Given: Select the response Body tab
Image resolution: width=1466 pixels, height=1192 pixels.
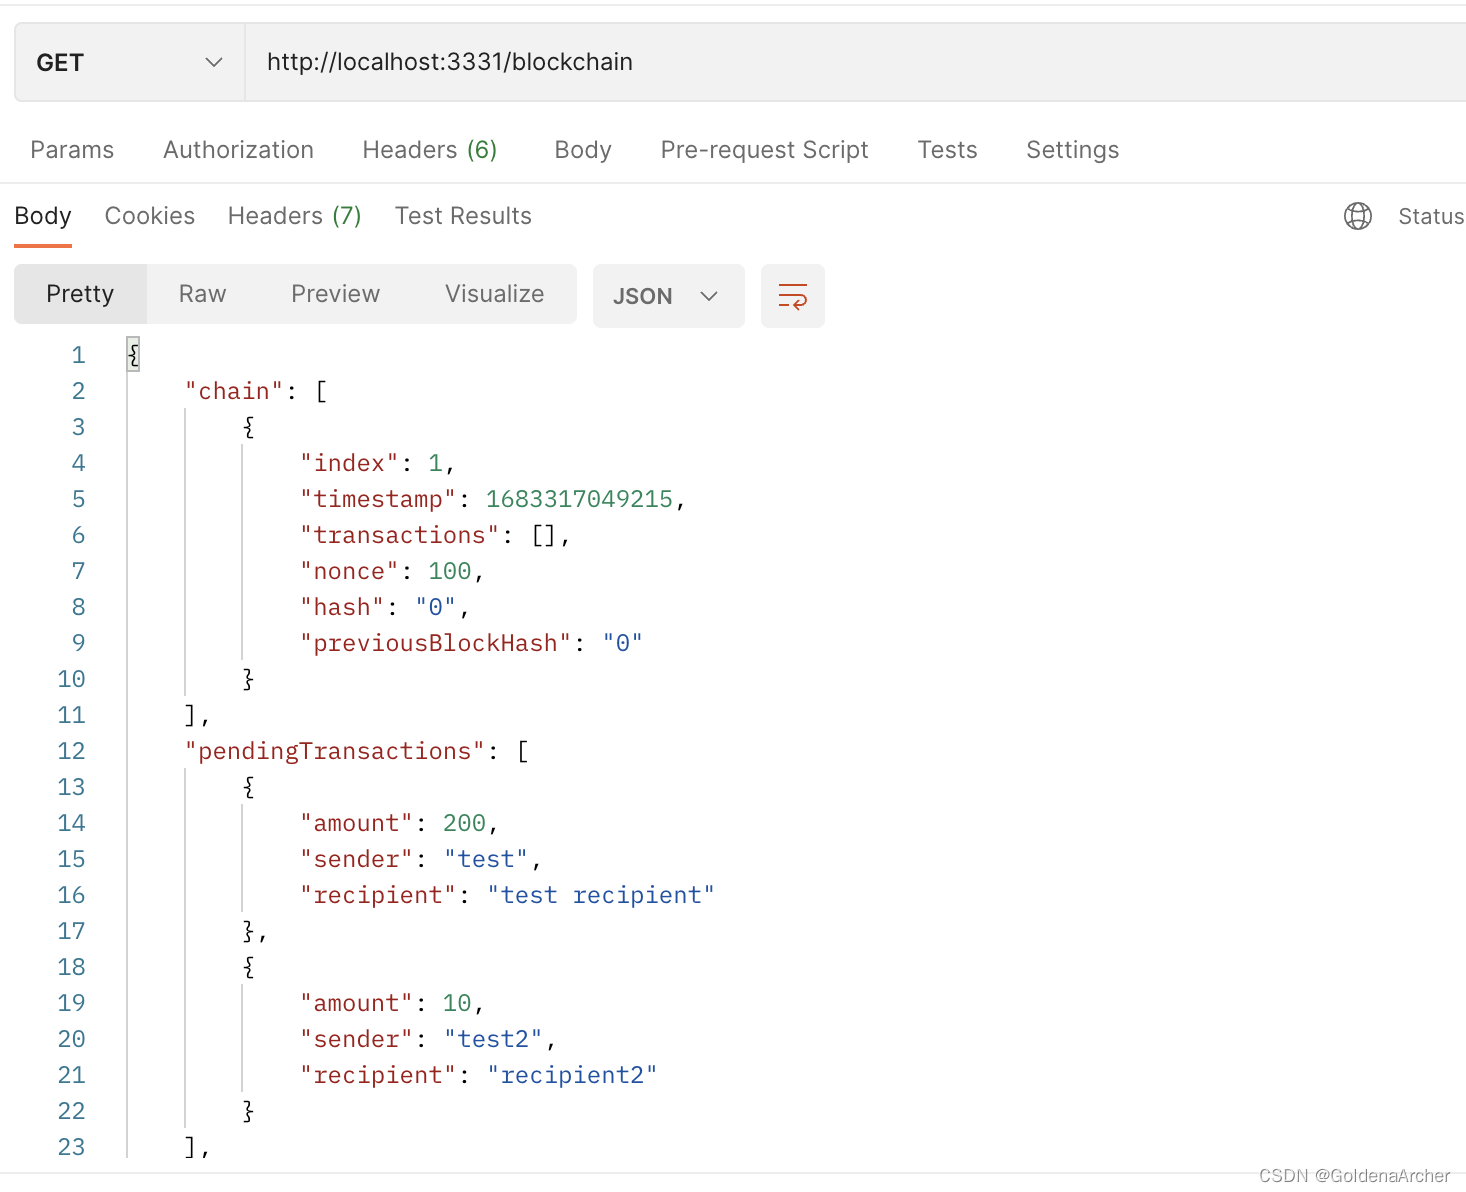Looking at the screenshot, I should 43,216.
